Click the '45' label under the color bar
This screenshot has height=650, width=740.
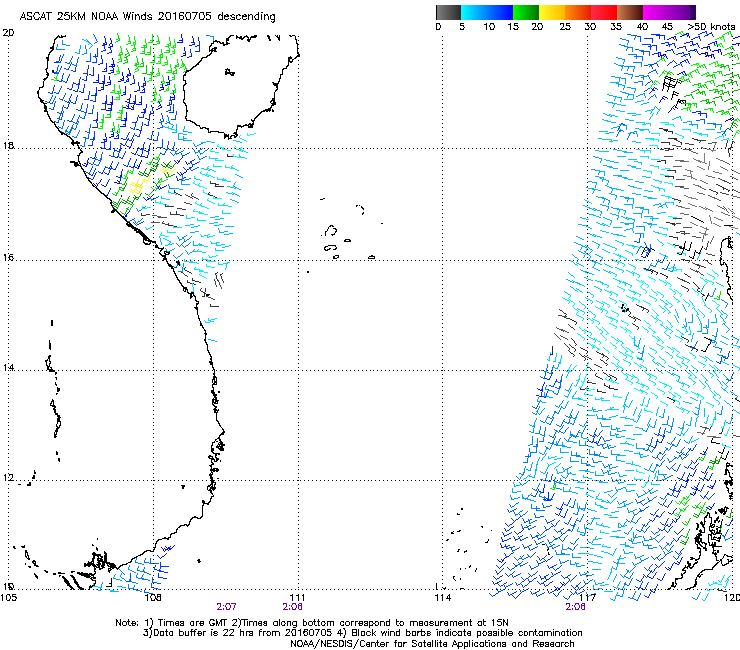pos(667,27)
